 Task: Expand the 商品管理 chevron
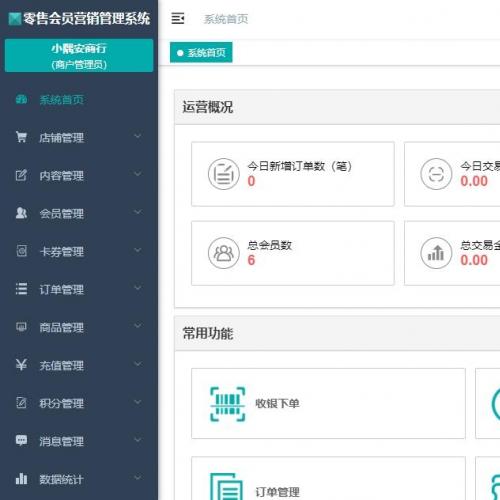(137, 326)
